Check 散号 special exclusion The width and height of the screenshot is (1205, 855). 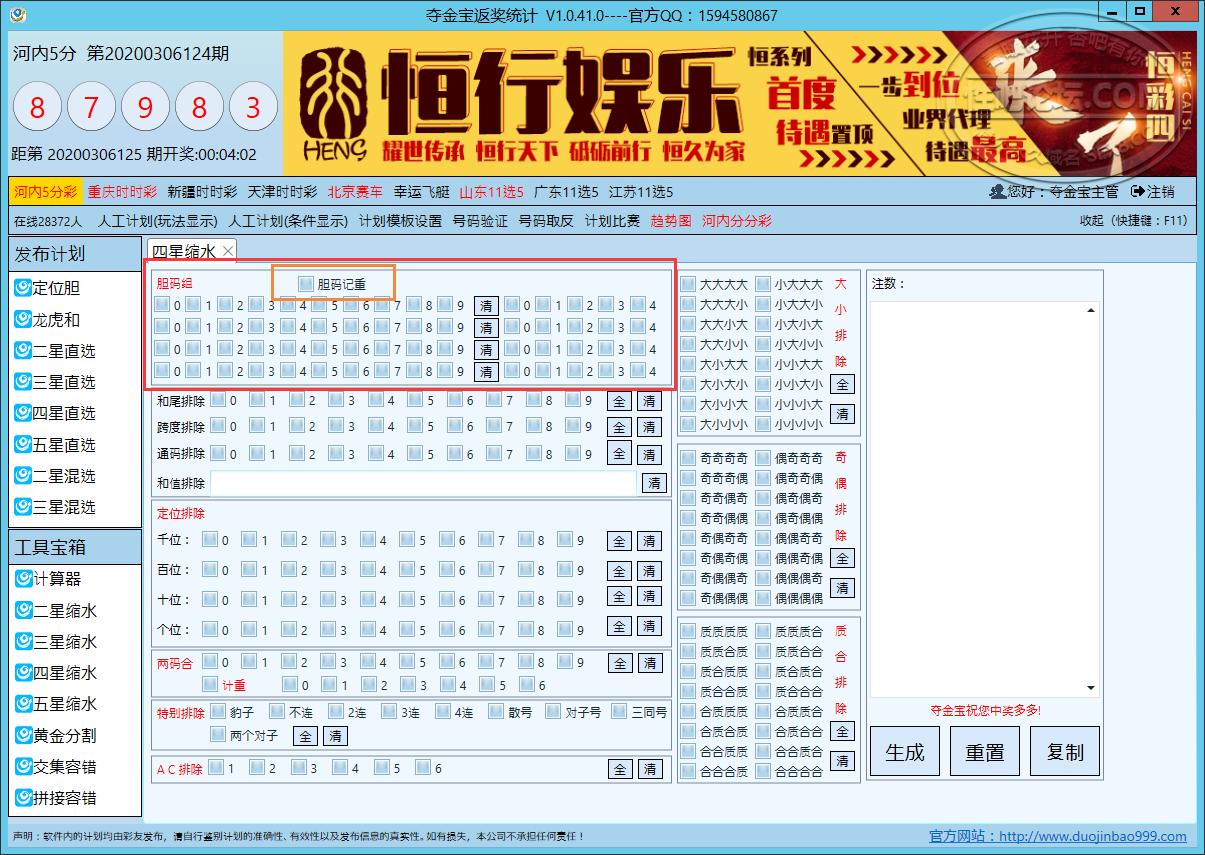pyautogui.click(x=496, y=713)
